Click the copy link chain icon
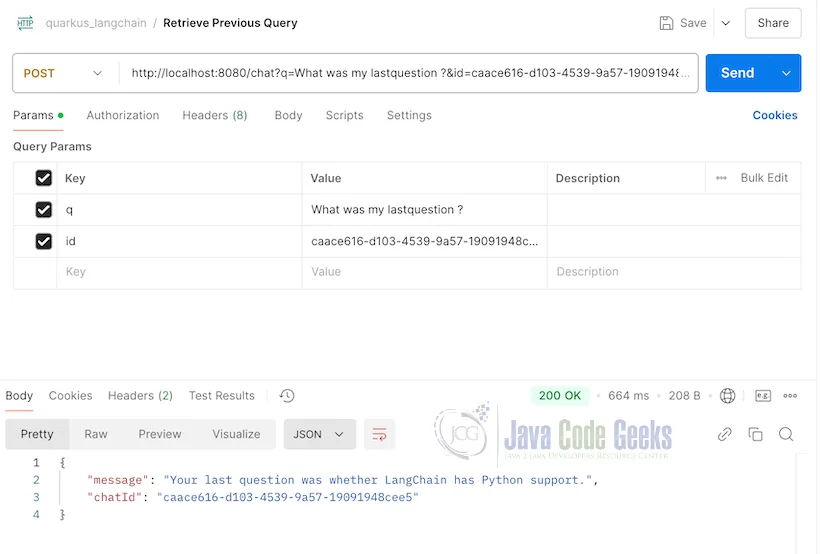820x554 pixels. tap(724, 434)
